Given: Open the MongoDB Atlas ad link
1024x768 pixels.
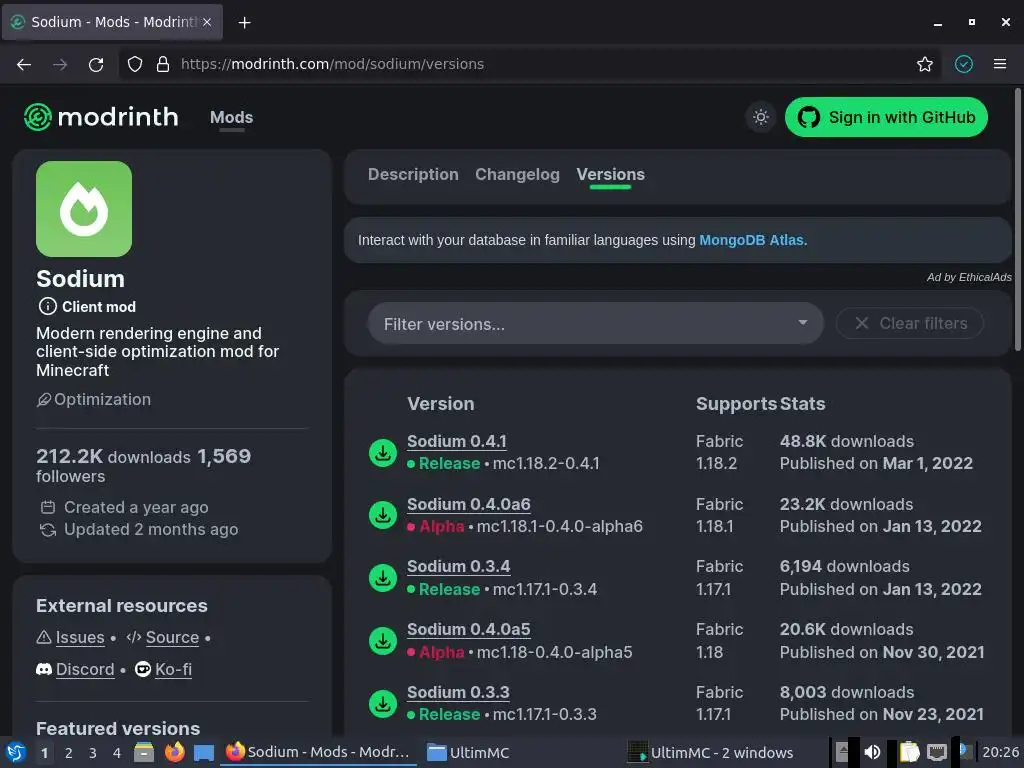Looking at the screenshot, I should pos(753,240).
